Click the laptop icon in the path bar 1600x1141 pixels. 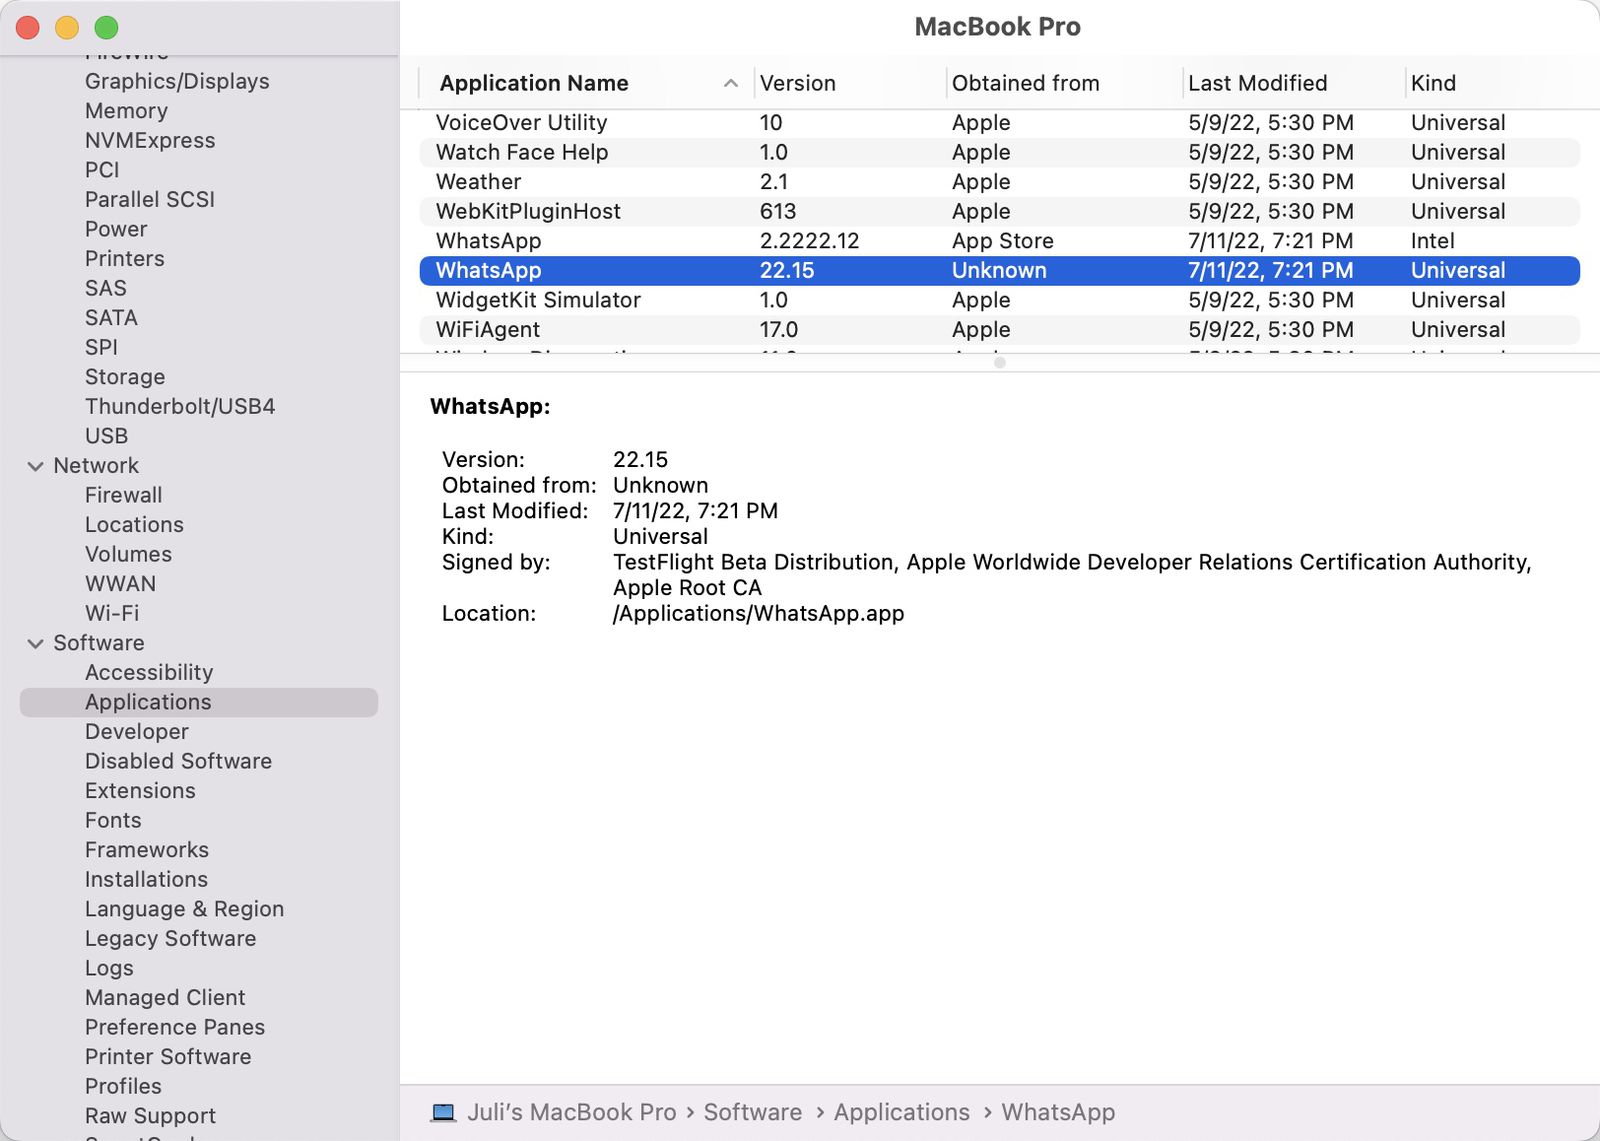point(443,1112)
